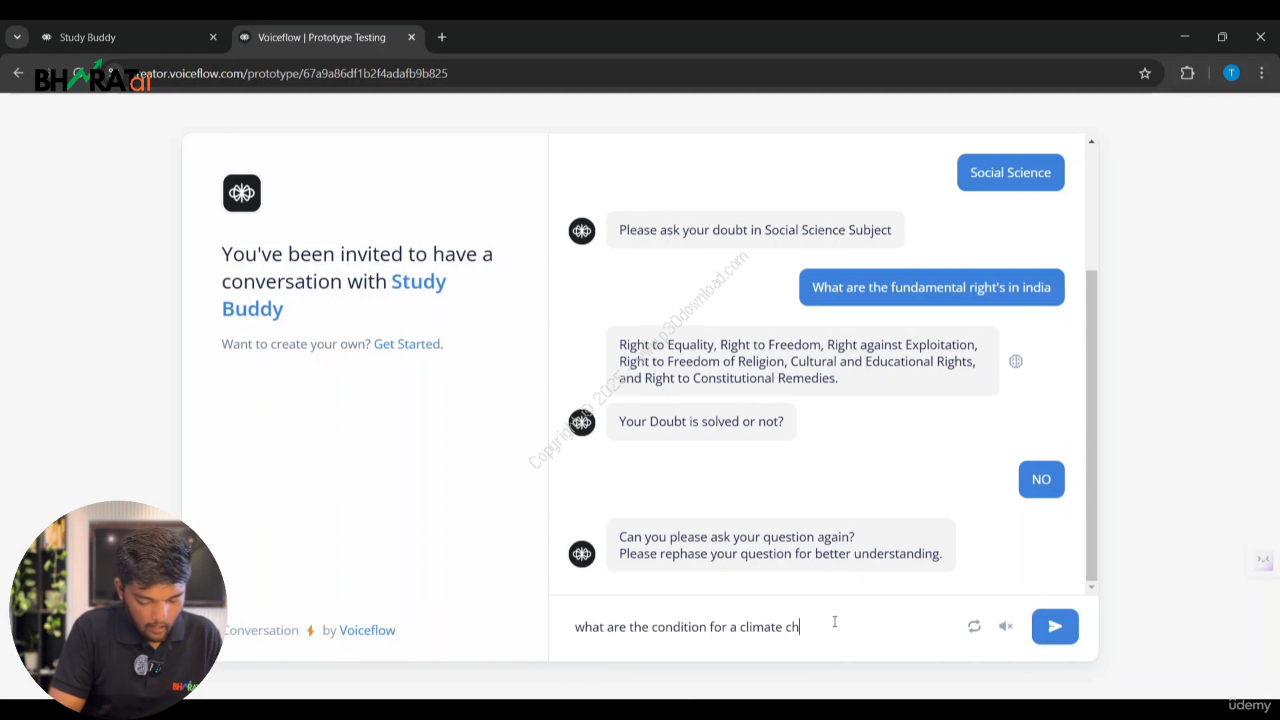Click the debug icon beside fundamental rights answer

point(1016,361)
